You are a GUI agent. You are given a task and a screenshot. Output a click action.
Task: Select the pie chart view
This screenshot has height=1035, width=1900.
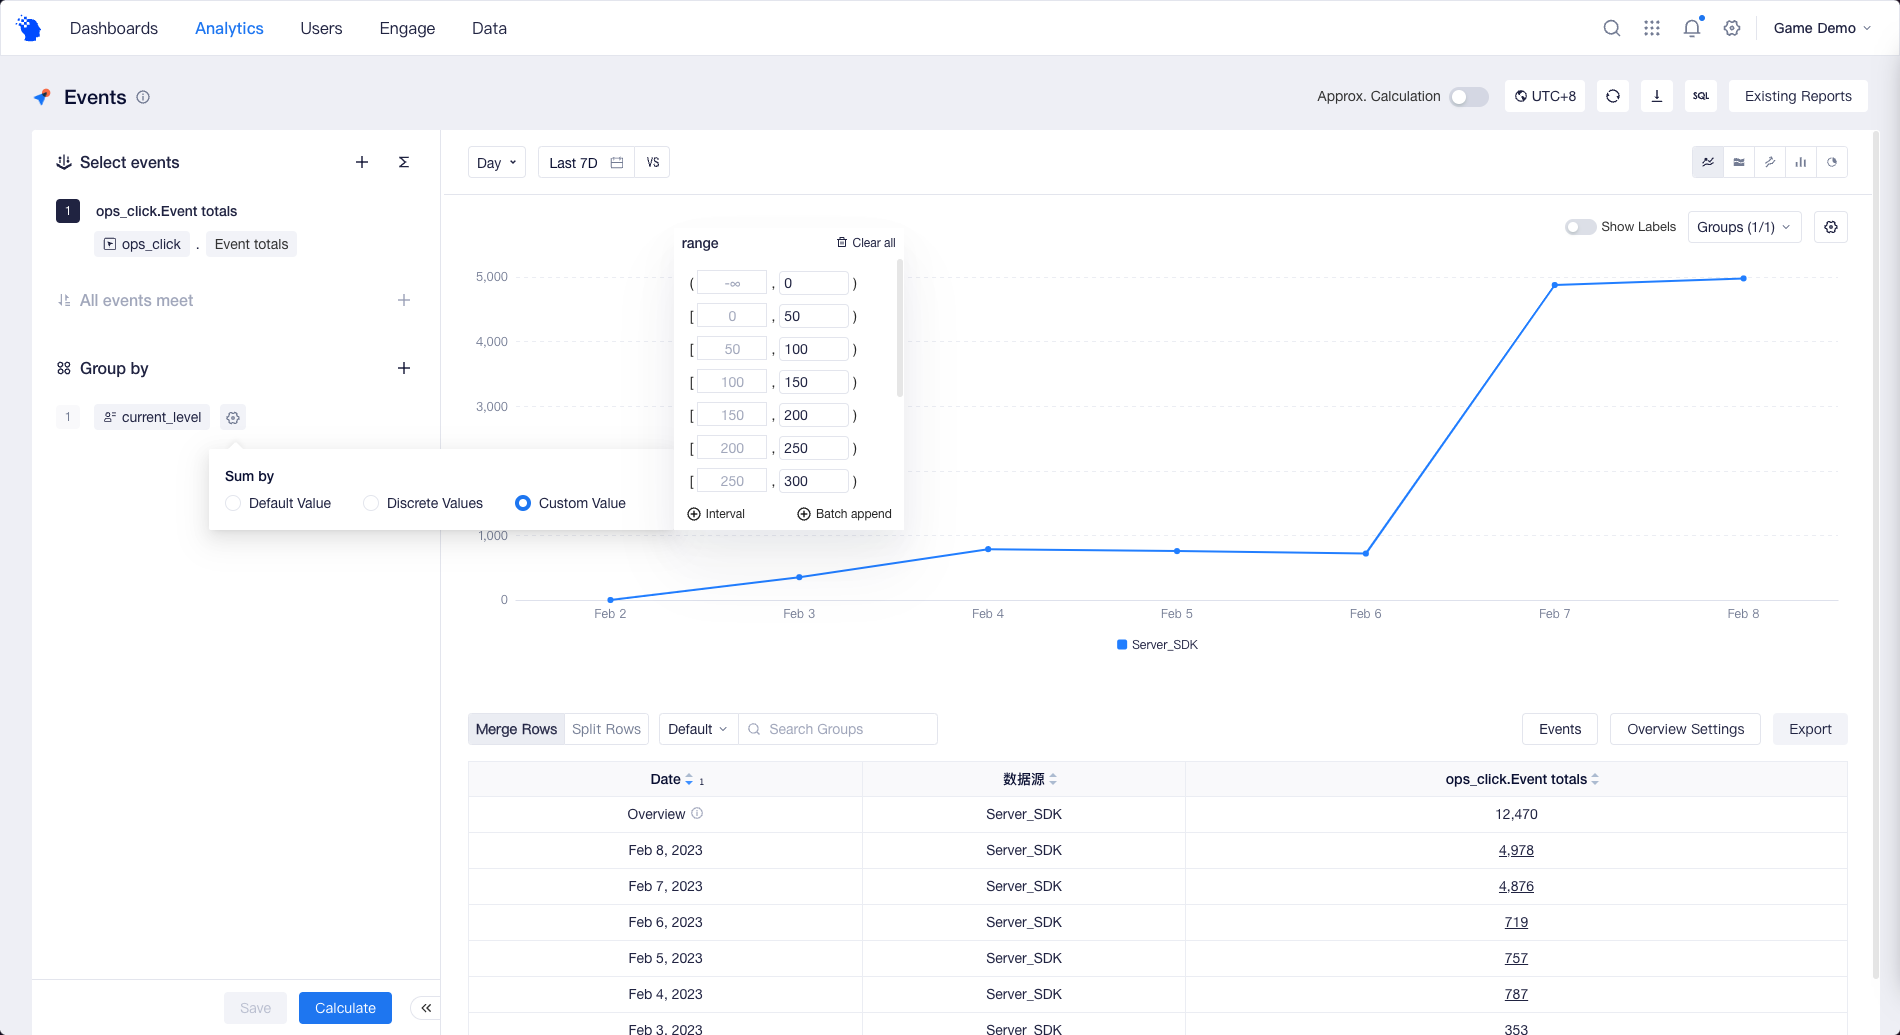click(1832, 162)
